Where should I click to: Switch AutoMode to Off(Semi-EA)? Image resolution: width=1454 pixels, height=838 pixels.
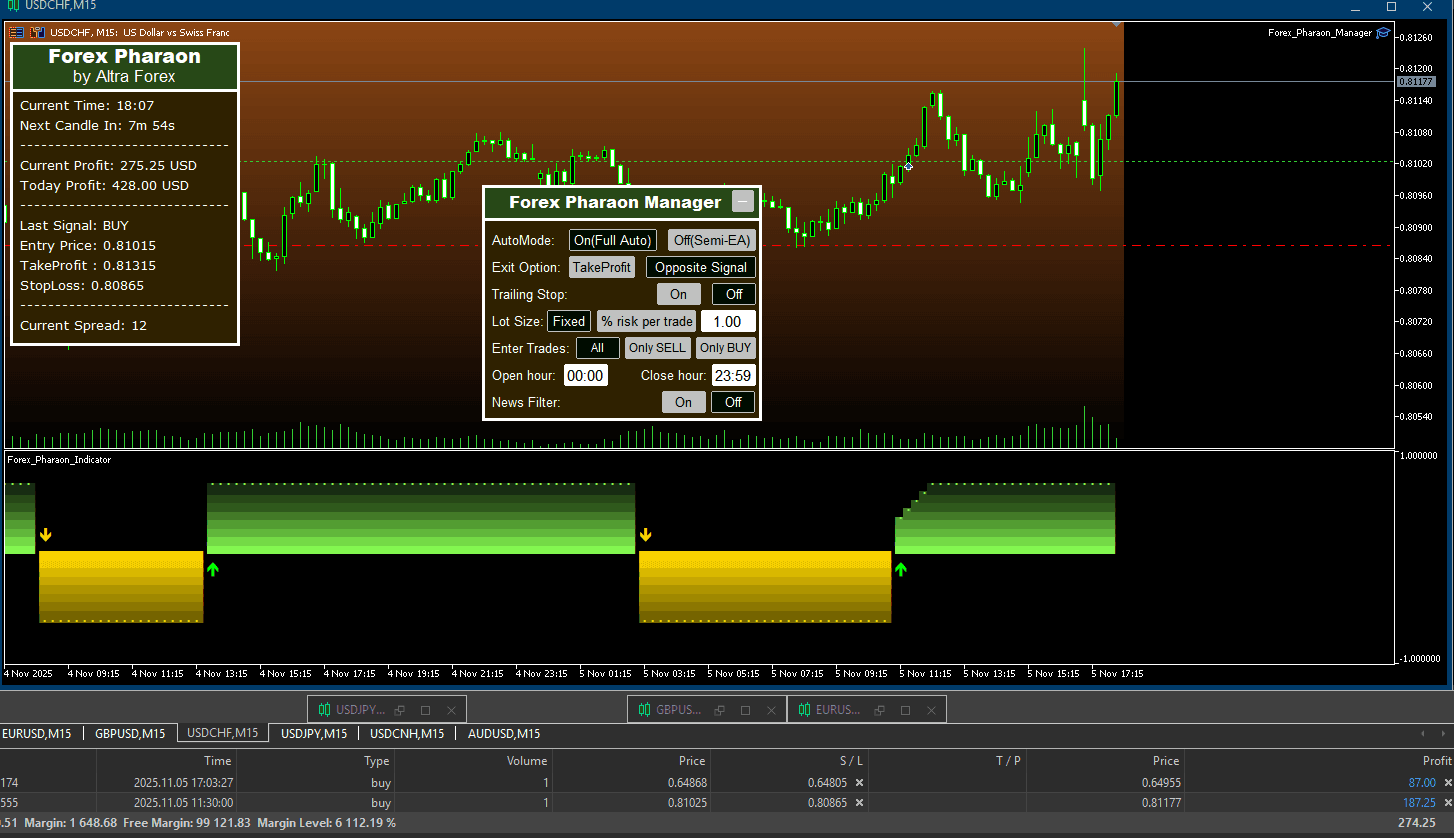[x=711, y=240]
